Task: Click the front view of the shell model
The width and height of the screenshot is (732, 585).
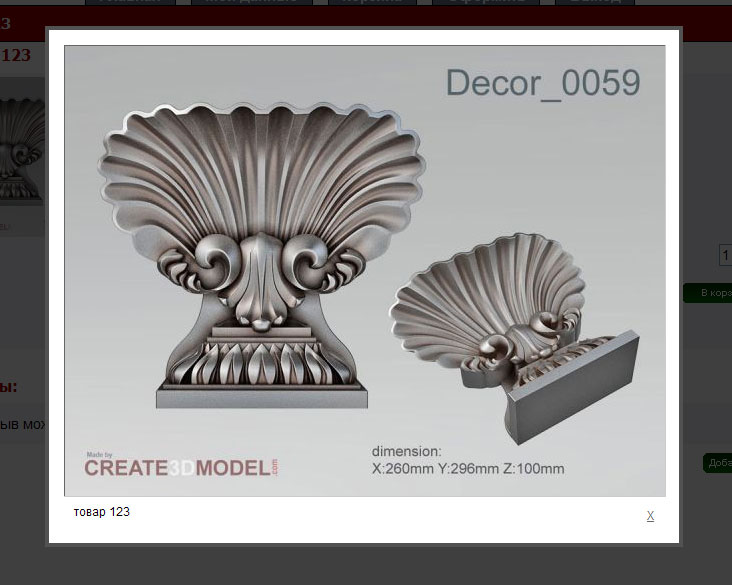Action: [262, 250]
